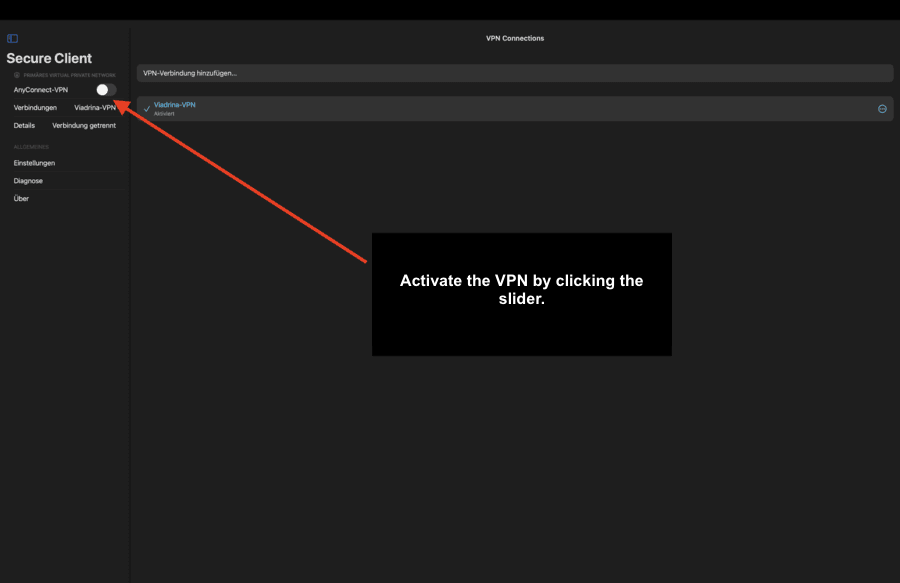Click the Viadrina-VPN checkmark icon
This screenshot has height=583, width=900.
click(147, 108)
